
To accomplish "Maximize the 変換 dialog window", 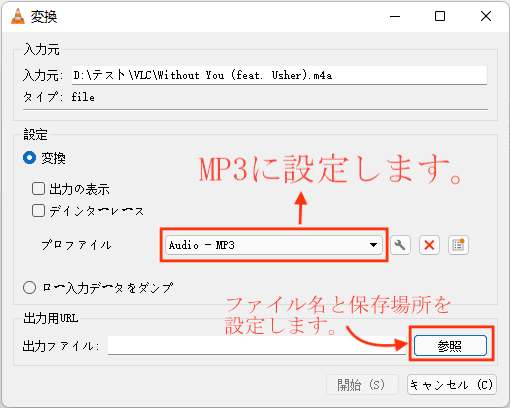I will coord(440,16).
